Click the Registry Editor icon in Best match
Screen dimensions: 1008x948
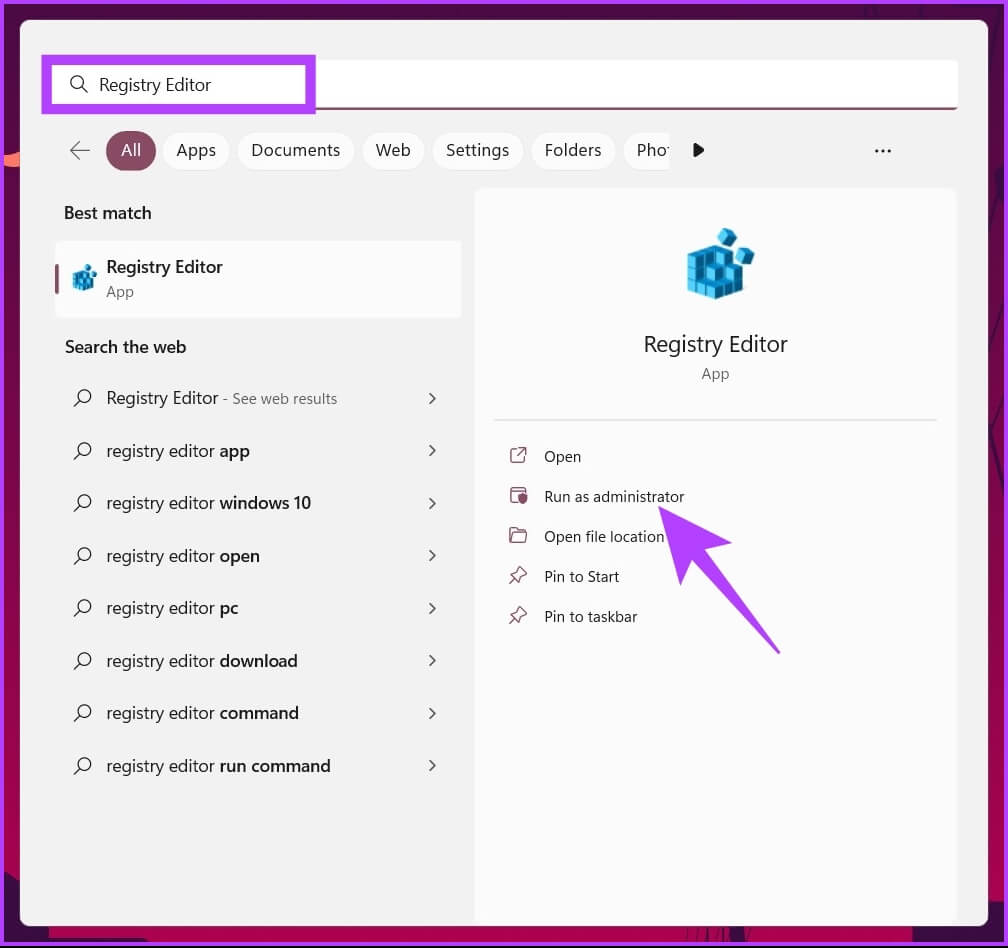pos(84,278)
